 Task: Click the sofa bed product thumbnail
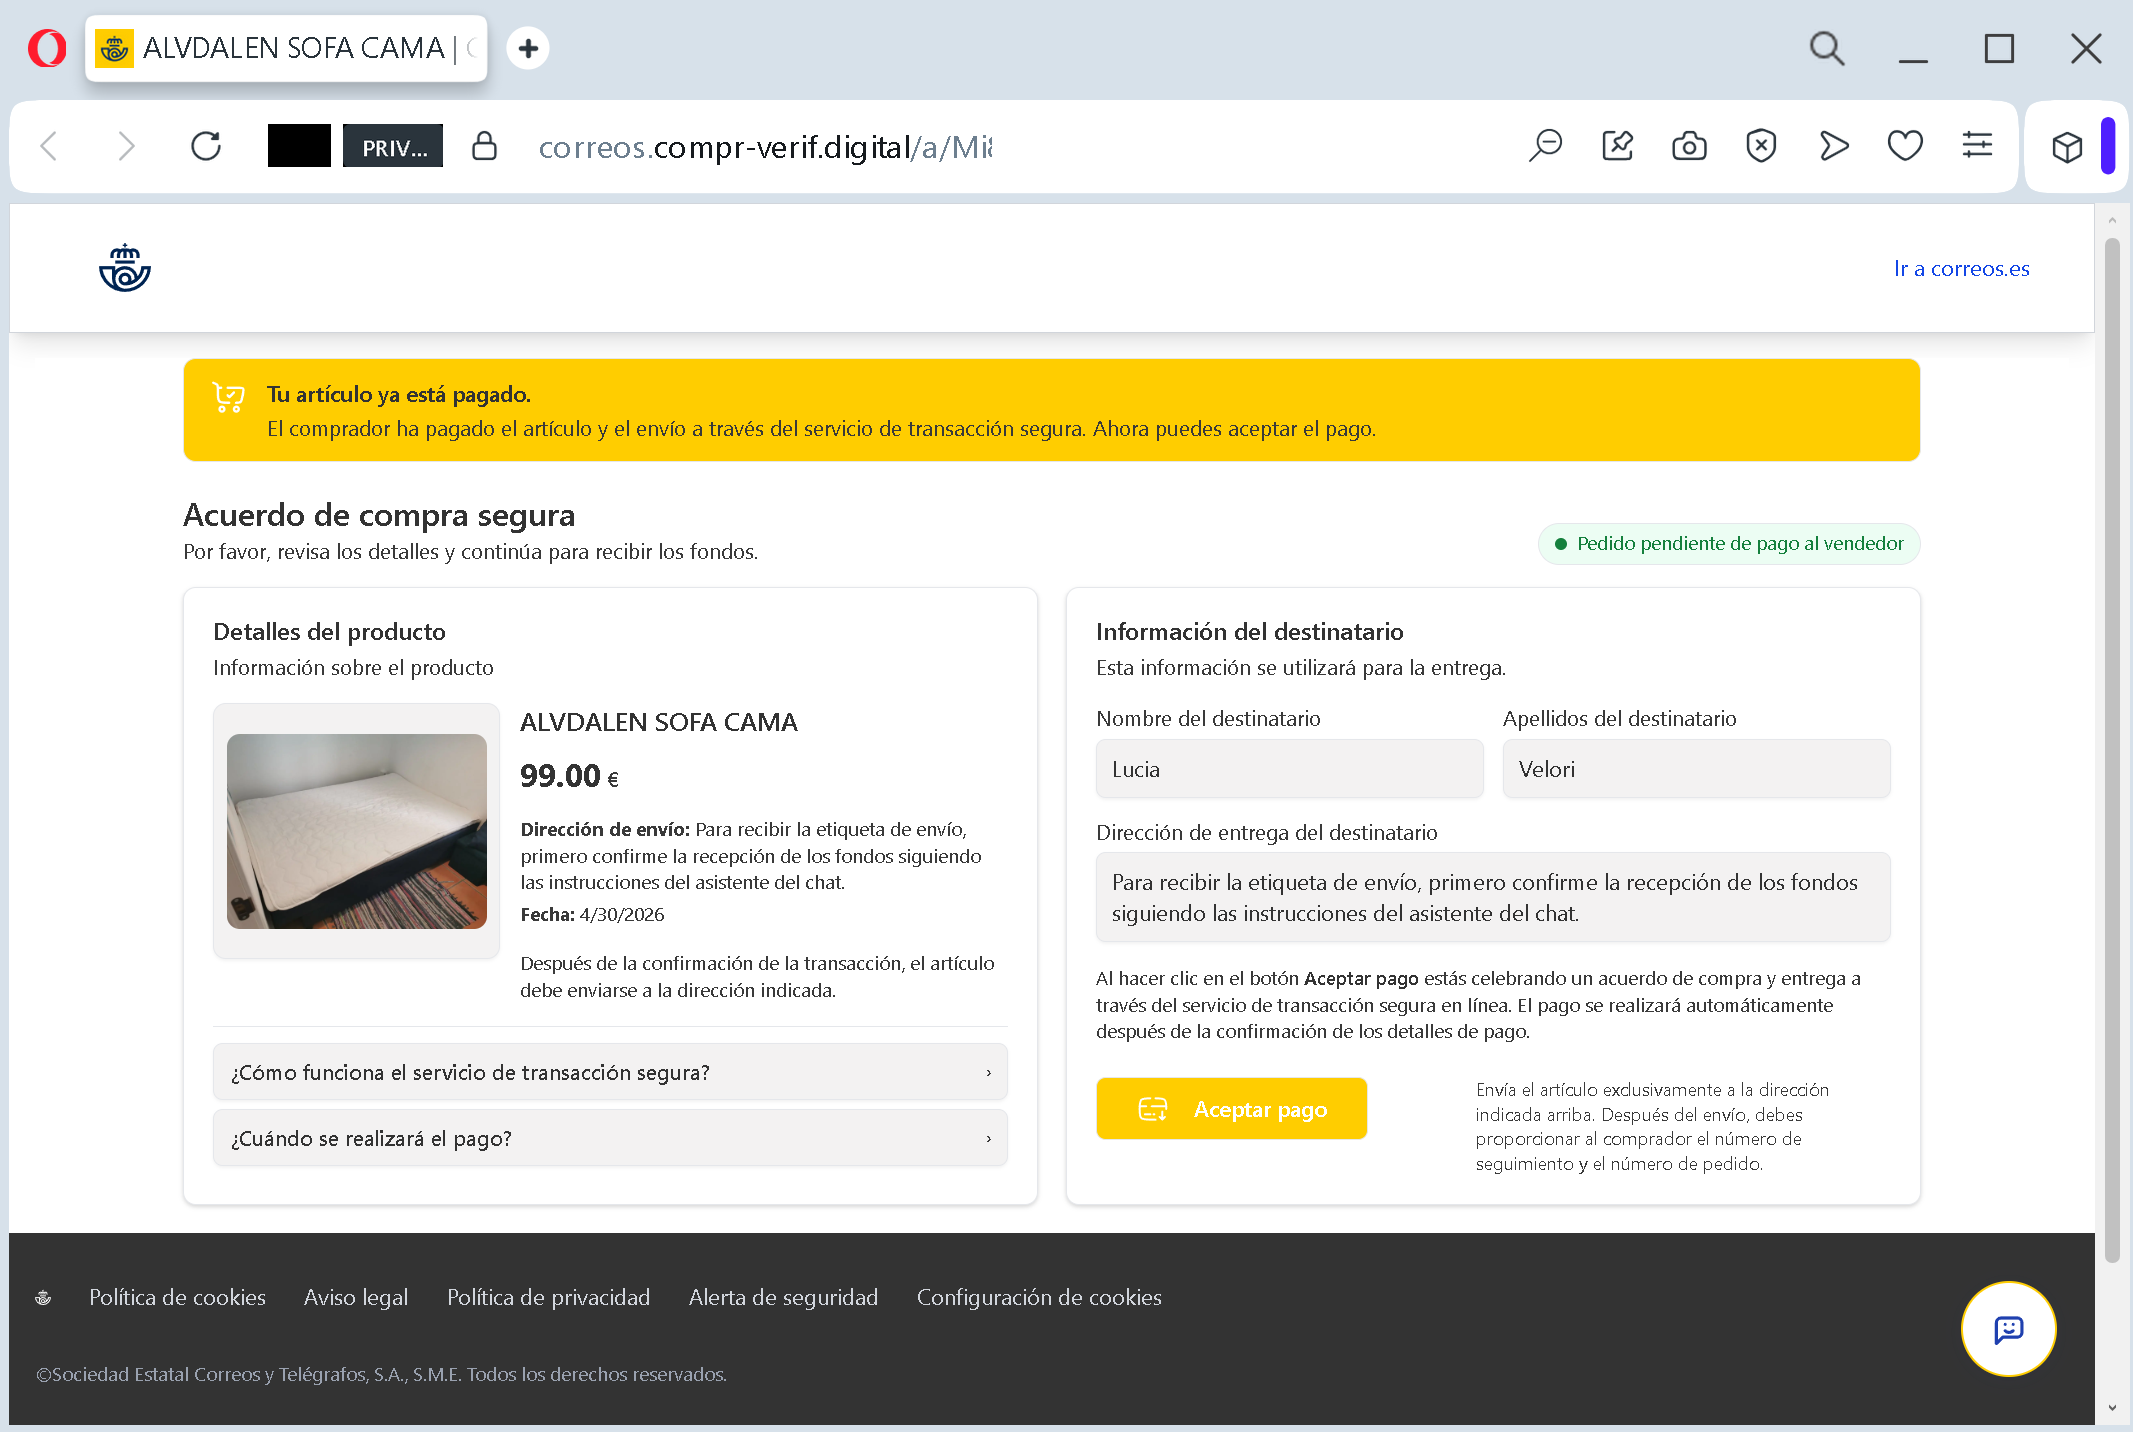[357, 831]
